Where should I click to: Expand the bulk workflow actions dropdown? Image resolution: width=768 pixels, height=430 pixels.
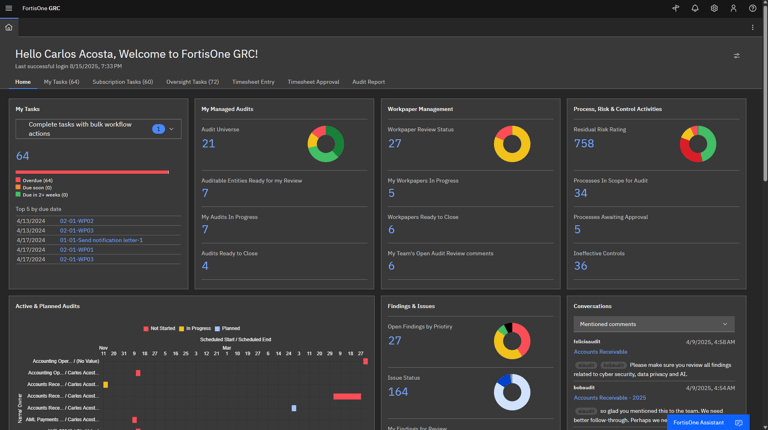(x=171, y=129)
